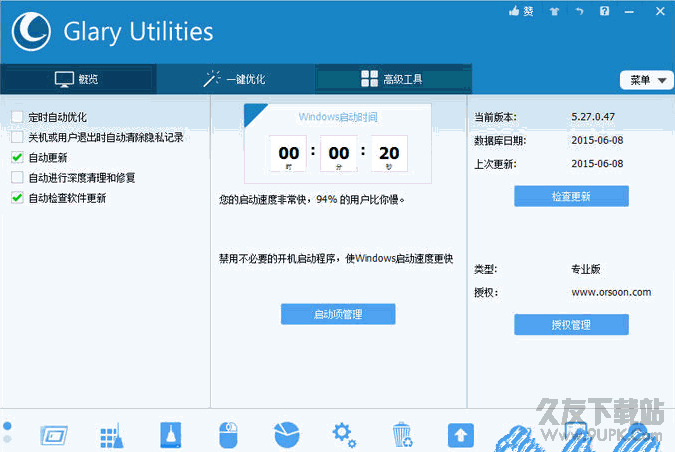Open the process manager gears icon

point(344,435)
